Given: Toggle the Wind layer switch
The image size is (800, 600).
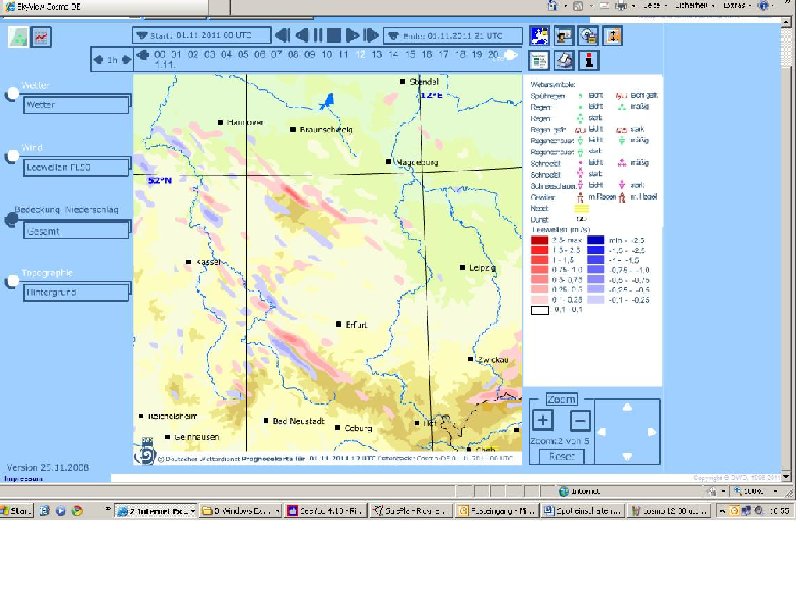Looking at the screenshot, I should coord(11,156).
